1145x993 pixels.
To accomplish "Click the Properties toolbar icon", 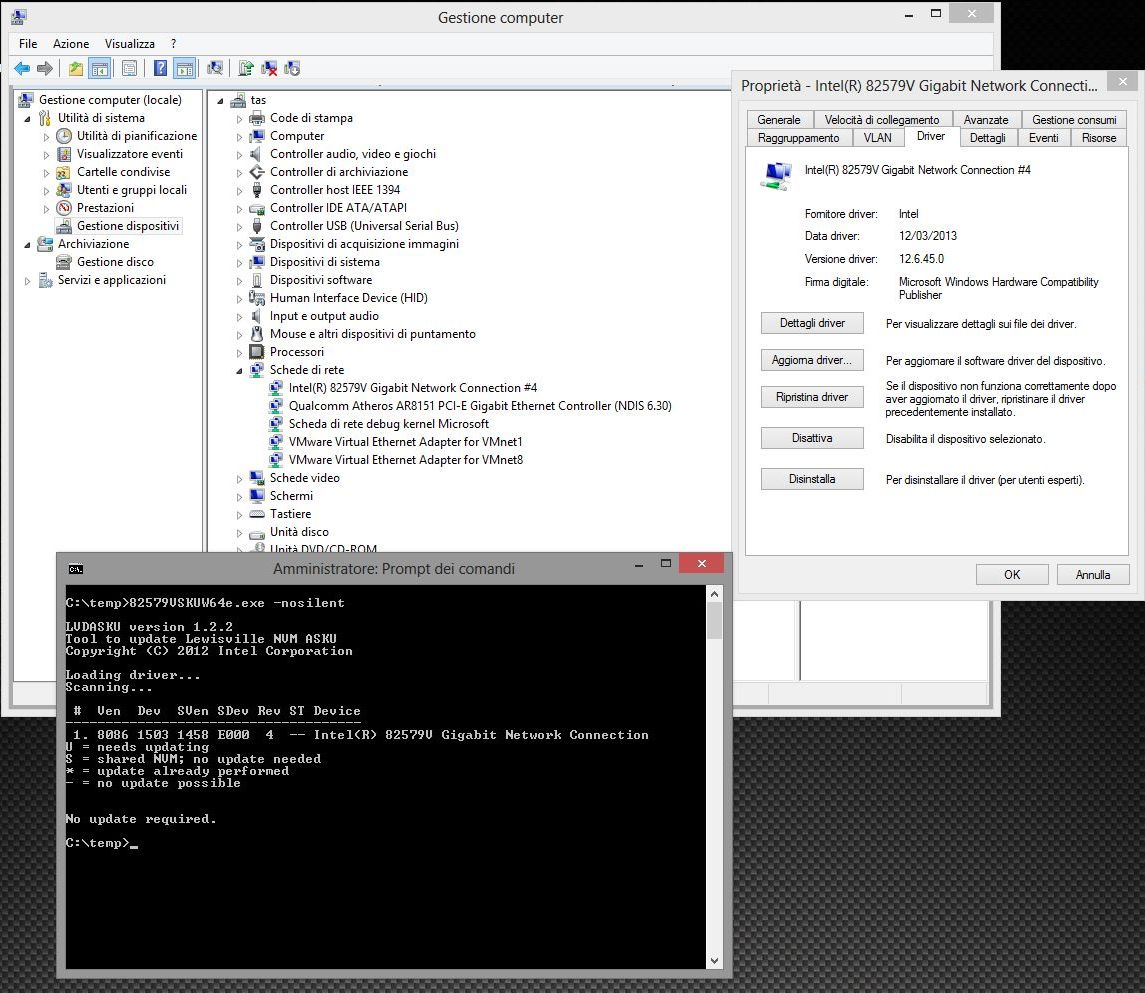I will 129,69.
